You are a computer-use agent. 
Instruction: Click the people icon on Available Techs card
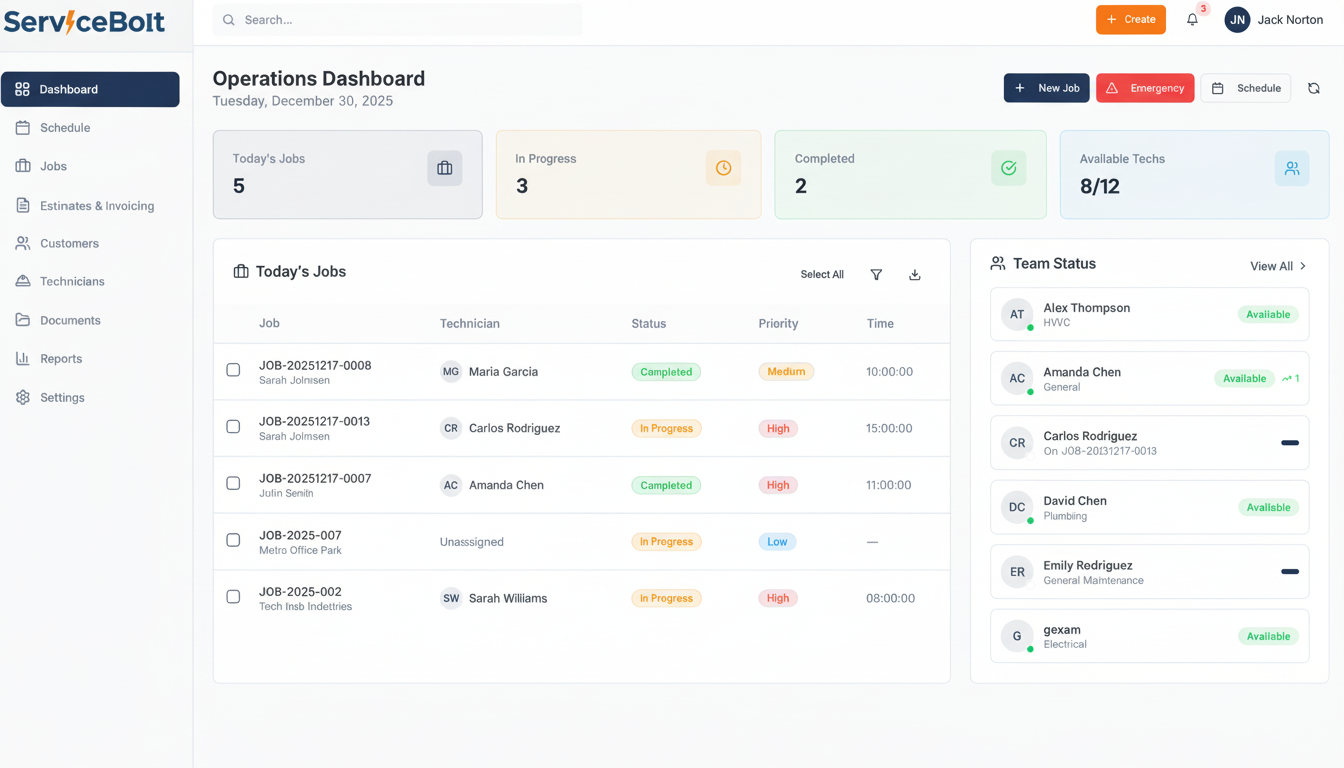click(x=1292, y=169)
